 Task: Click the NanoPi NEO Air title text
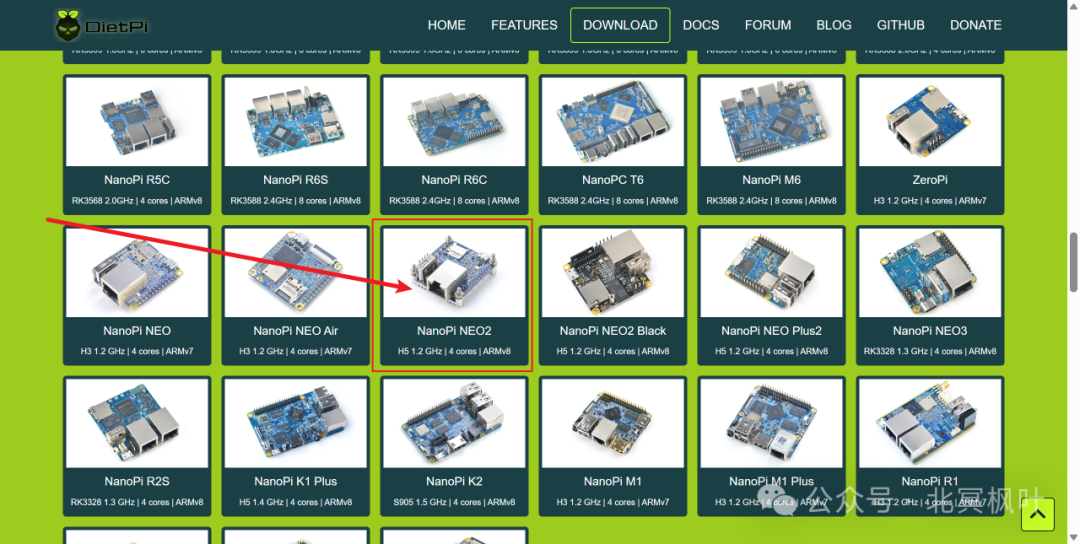tap(295, 331)
